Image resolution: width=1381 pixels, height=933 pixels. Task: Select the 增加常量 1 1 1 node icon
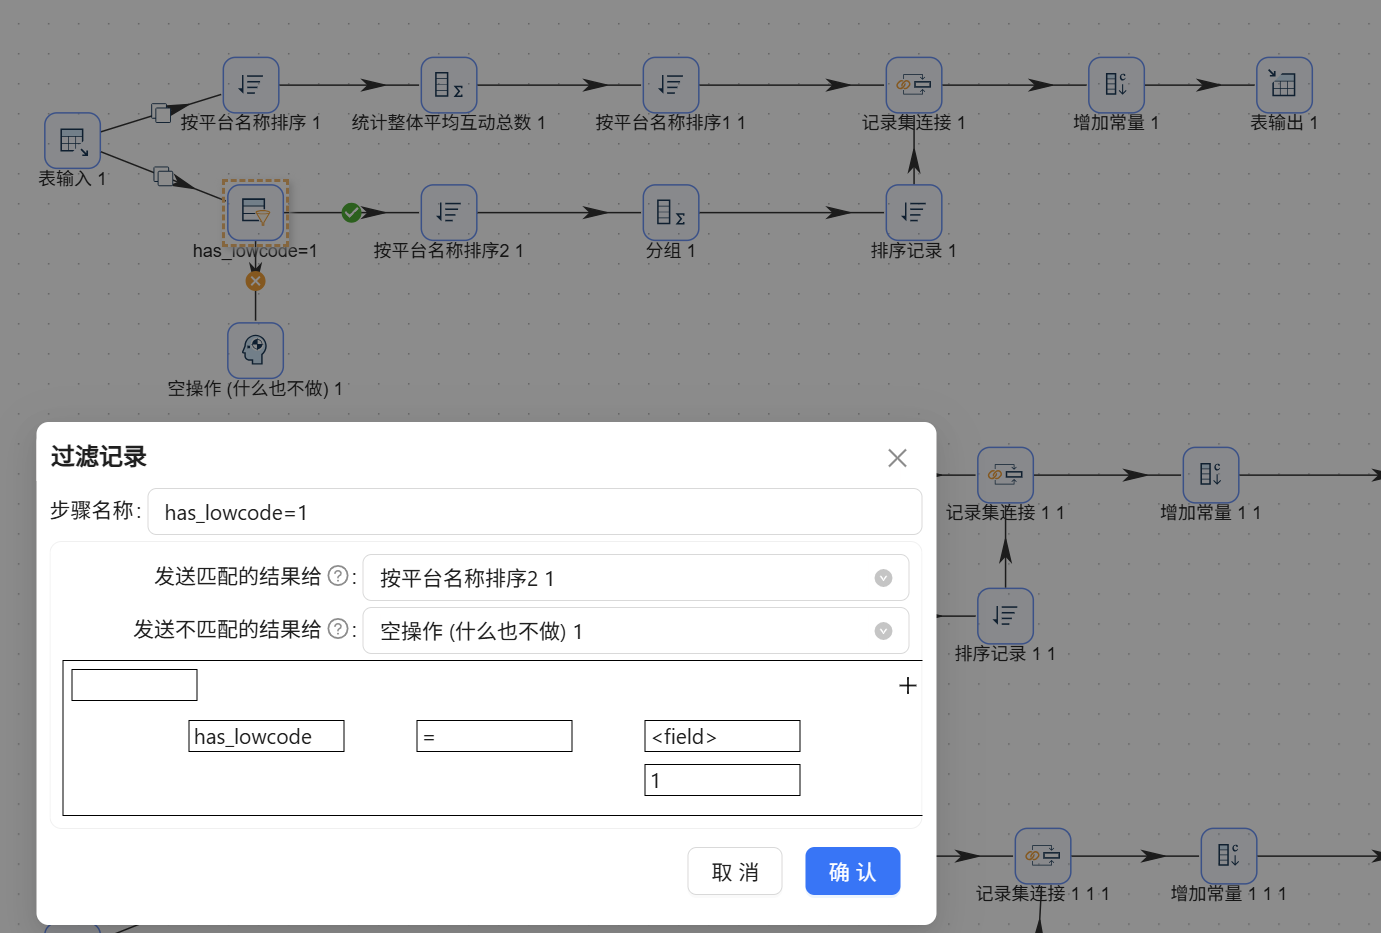[x=1228, y=856]
